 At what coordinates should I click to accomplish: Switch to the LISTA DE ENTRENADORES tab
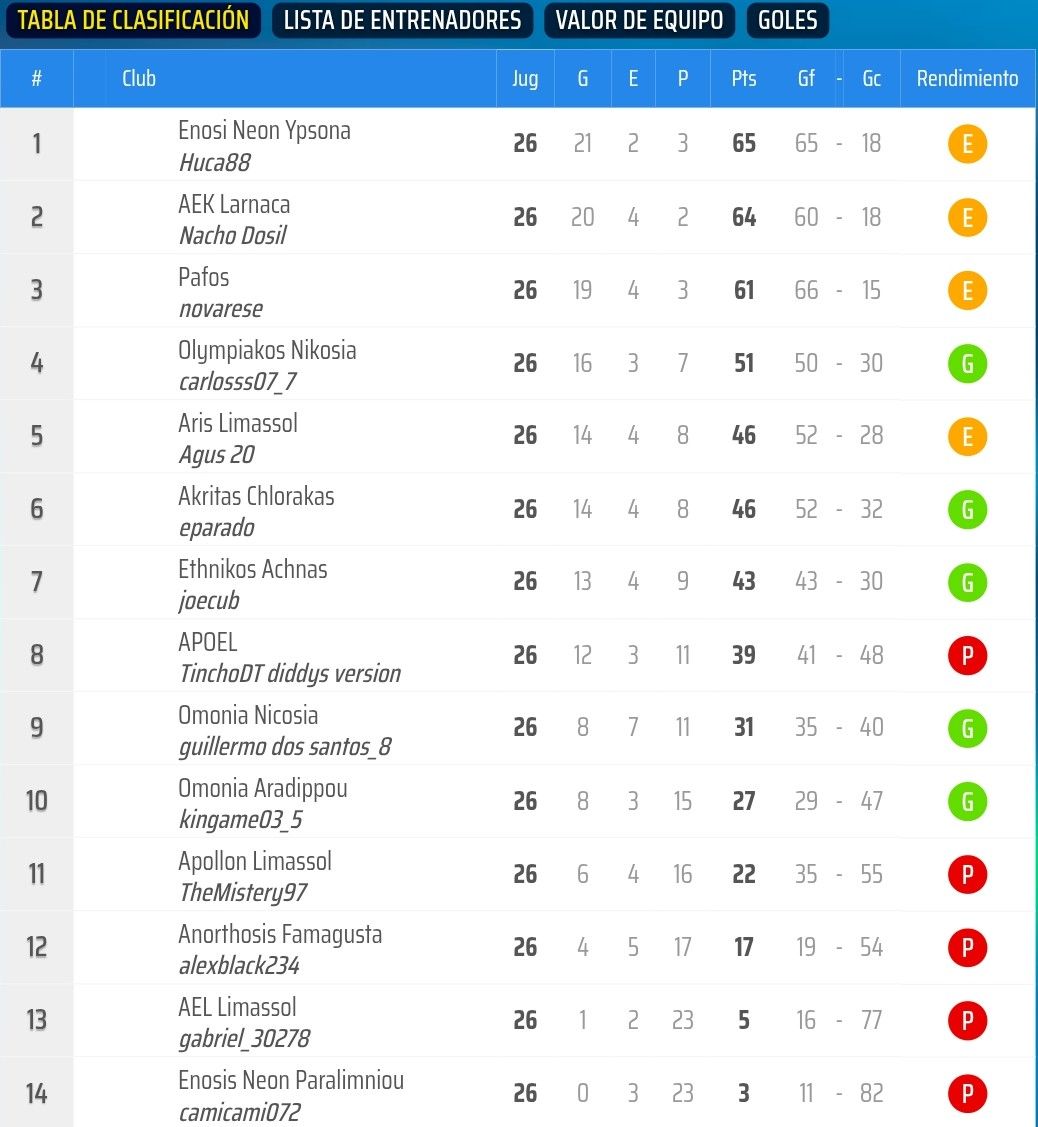point(402,20)
